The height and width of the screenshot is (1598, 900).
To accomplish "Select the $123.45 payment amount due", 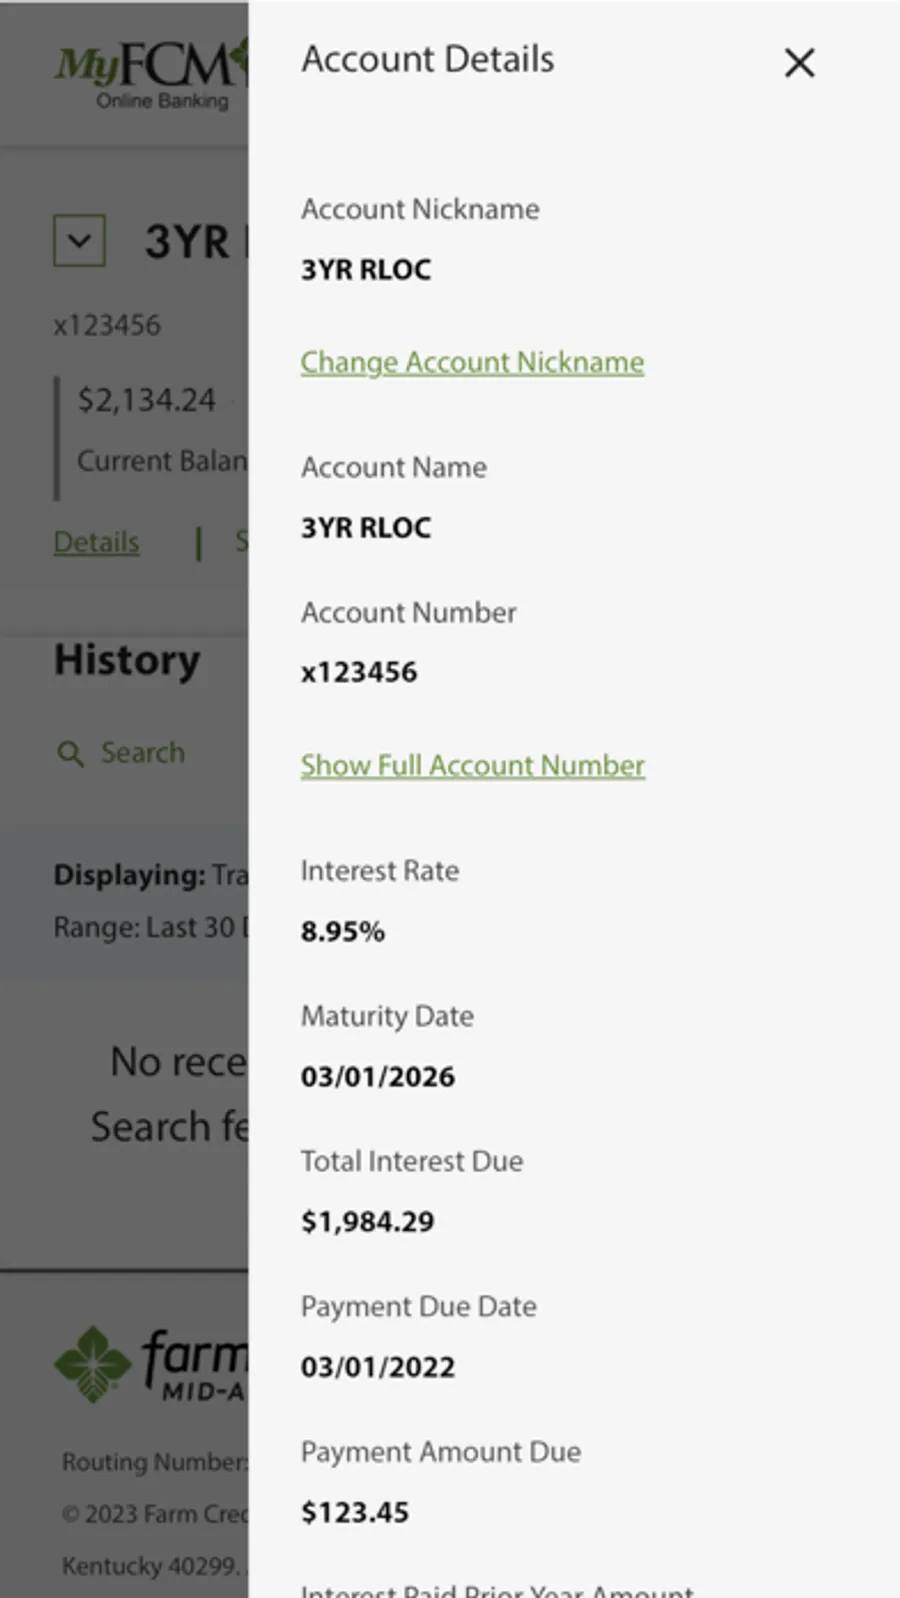I will point(355,1512).
